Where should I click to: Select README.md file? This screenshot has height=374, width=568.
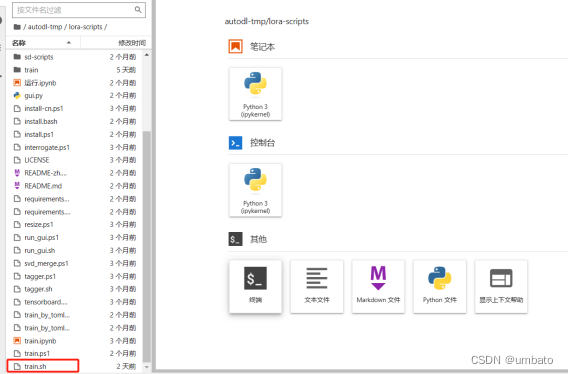75,186
